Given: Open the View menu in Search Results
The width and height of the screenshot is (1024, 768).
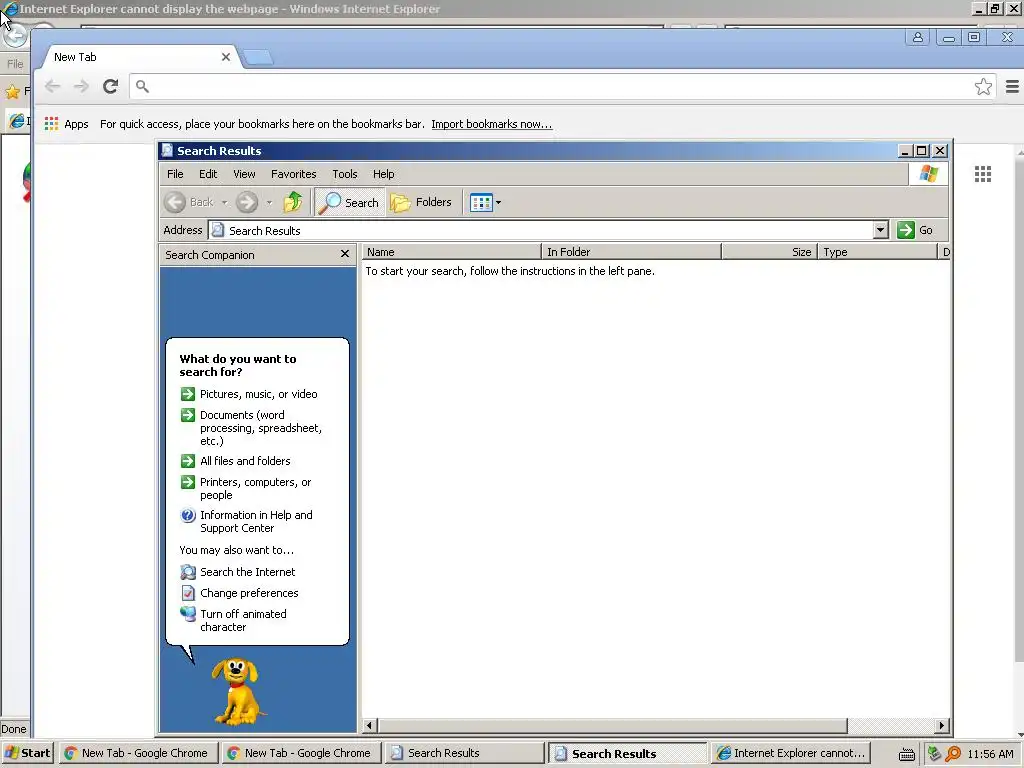Looking at the screenshot, I should 244,174.
